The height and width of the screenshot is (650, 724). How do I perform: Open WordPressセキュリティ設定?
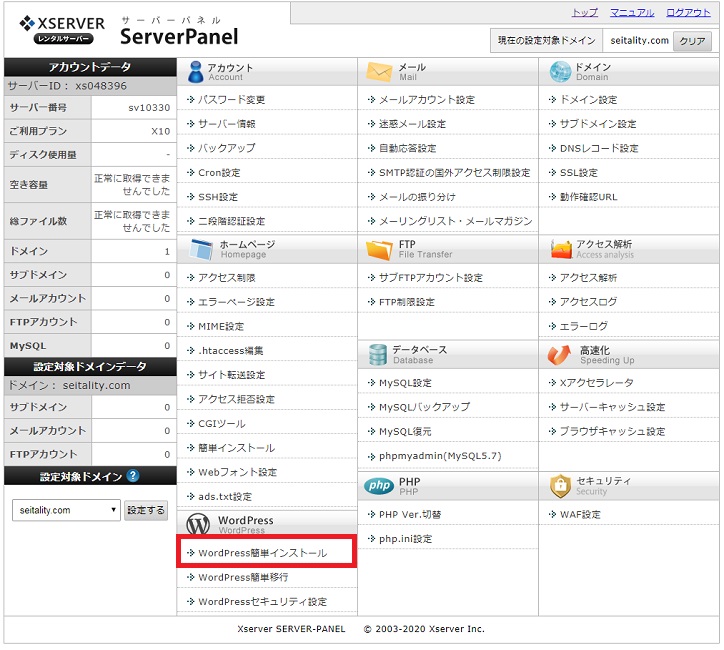tap(262, 602)
